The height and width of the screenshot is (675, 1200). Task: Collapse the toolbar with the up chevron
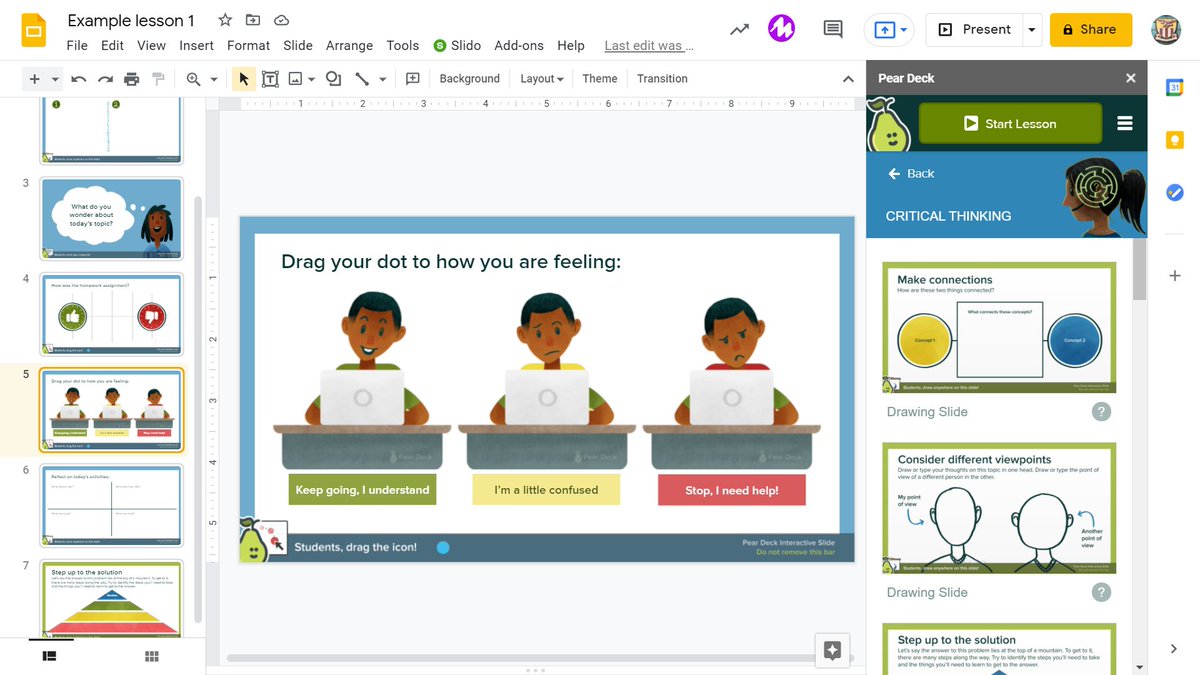tap(848, 79)
